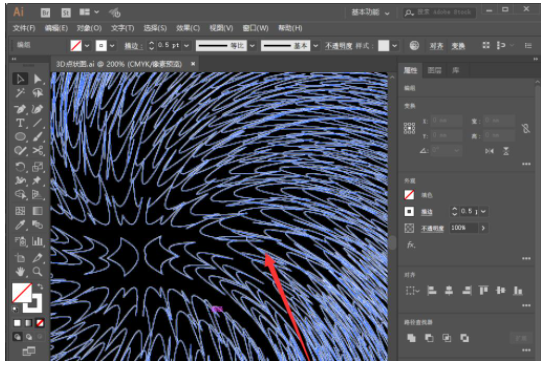
Task: Select the Artboard tool
Action: pyautogui.click(x=20, y=258)
